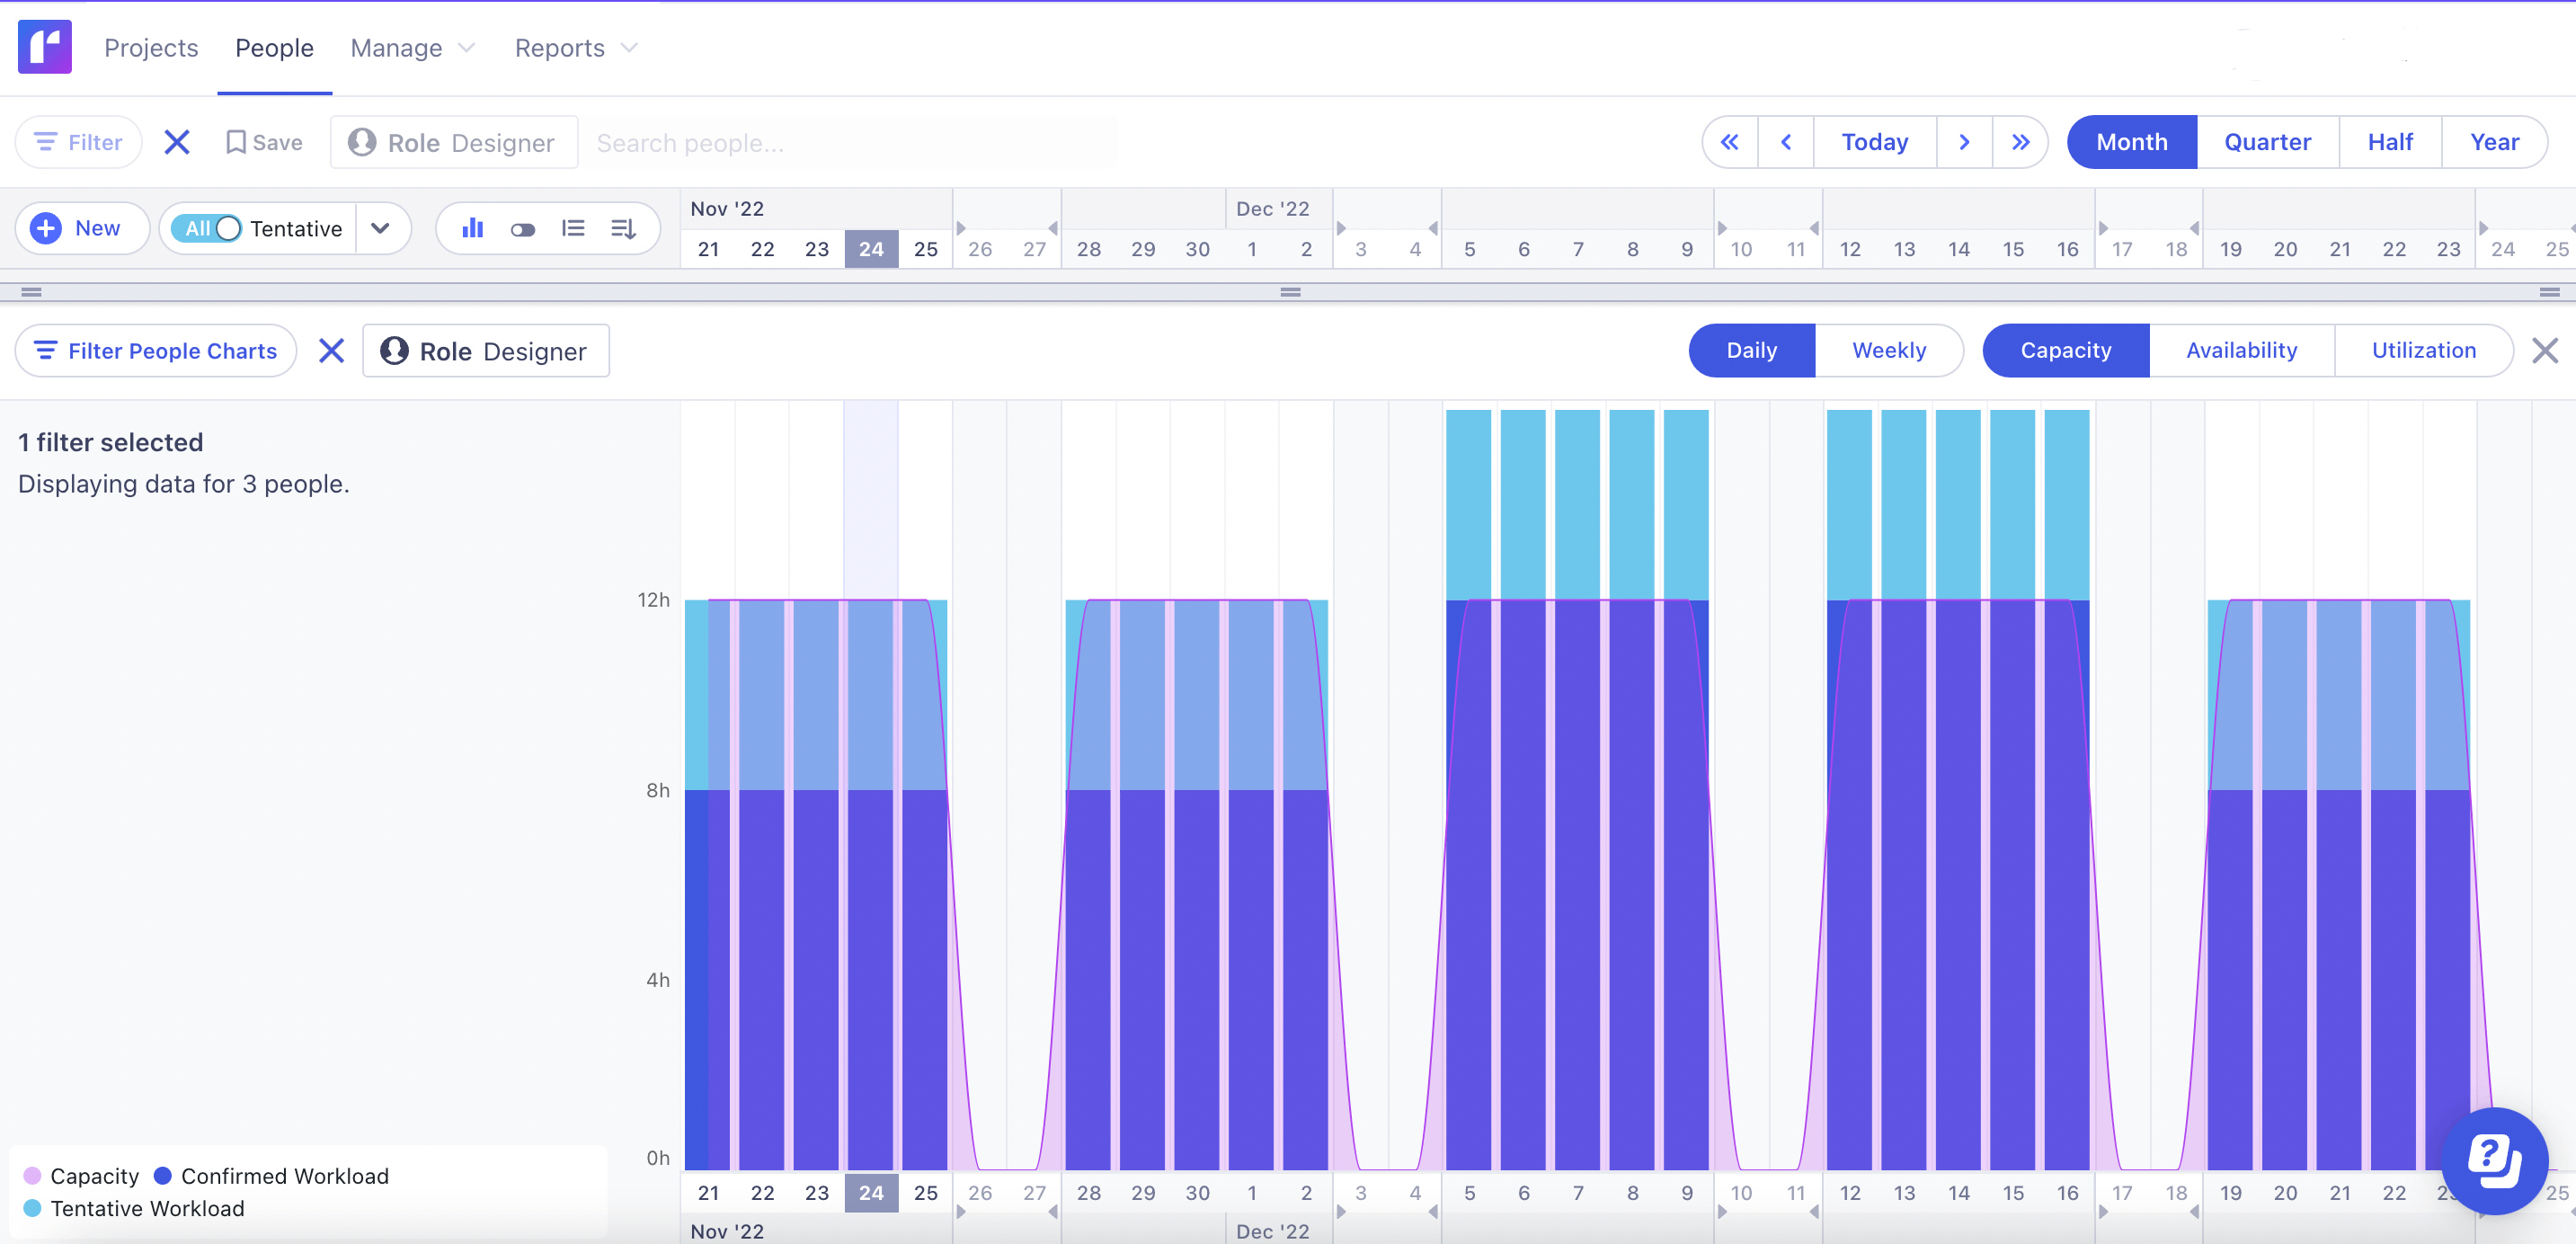
Task: Click the Today button
Action: pyautogui.click(x=1874, y=141)
